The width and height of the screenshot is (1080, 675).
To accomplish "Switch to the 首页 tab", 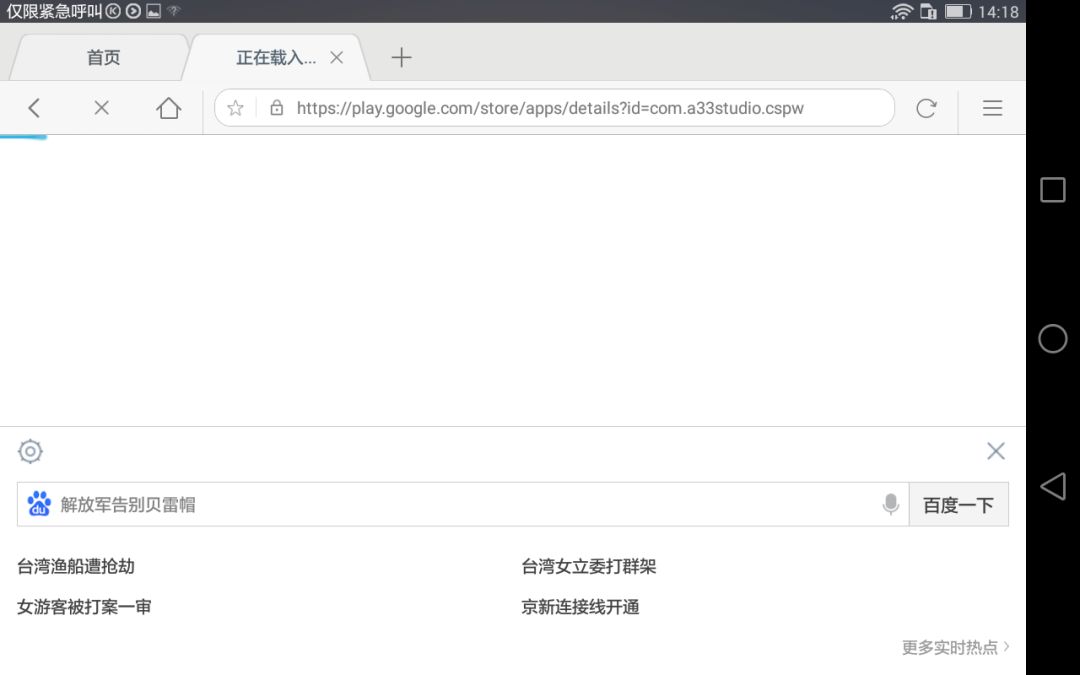I will [103, 57].
